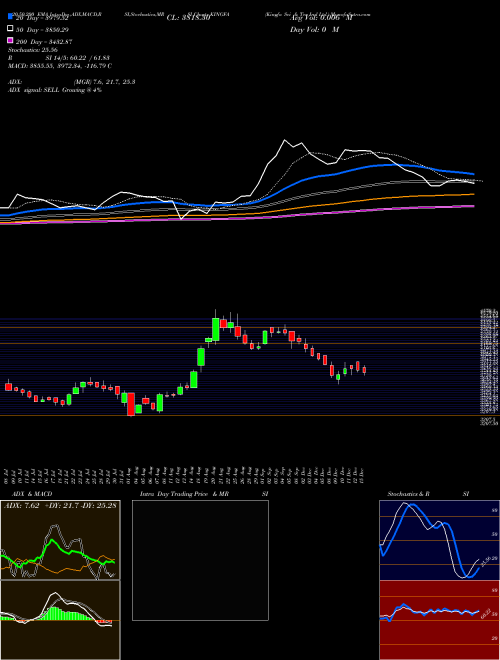Viewport: 500px width, 660px height.
Task: Click the magenta 200 Day legend swatch
Action: [x=11, y=40]
